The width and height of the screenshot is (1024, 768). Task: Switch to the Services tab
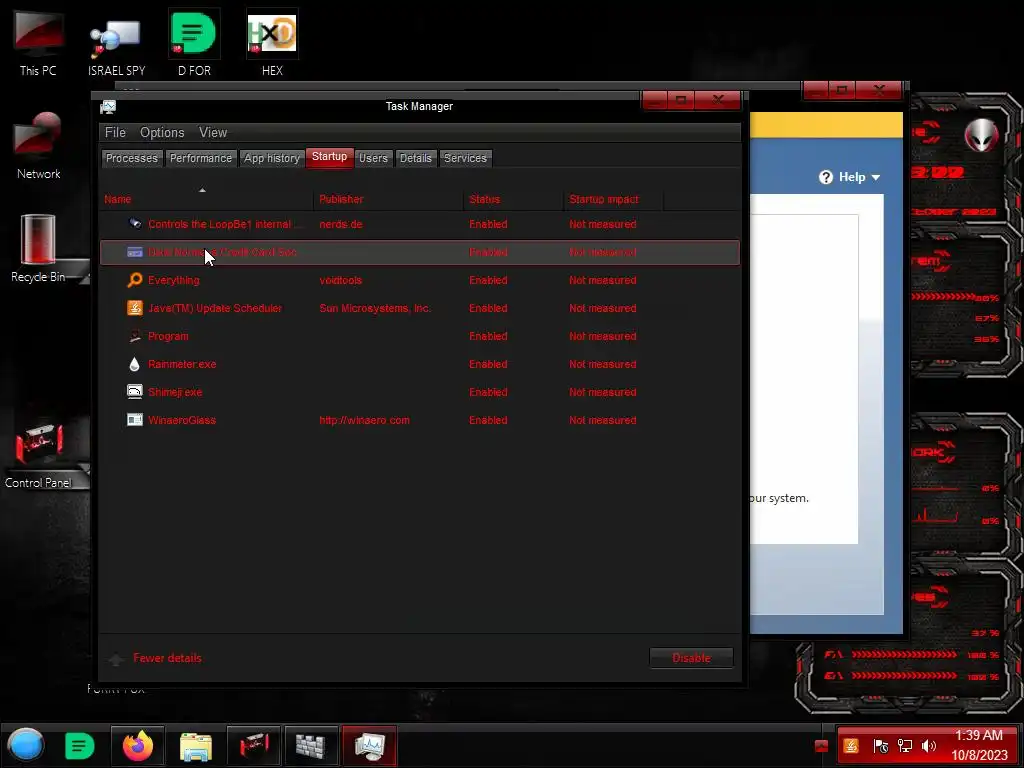click(x=465, y=158)
